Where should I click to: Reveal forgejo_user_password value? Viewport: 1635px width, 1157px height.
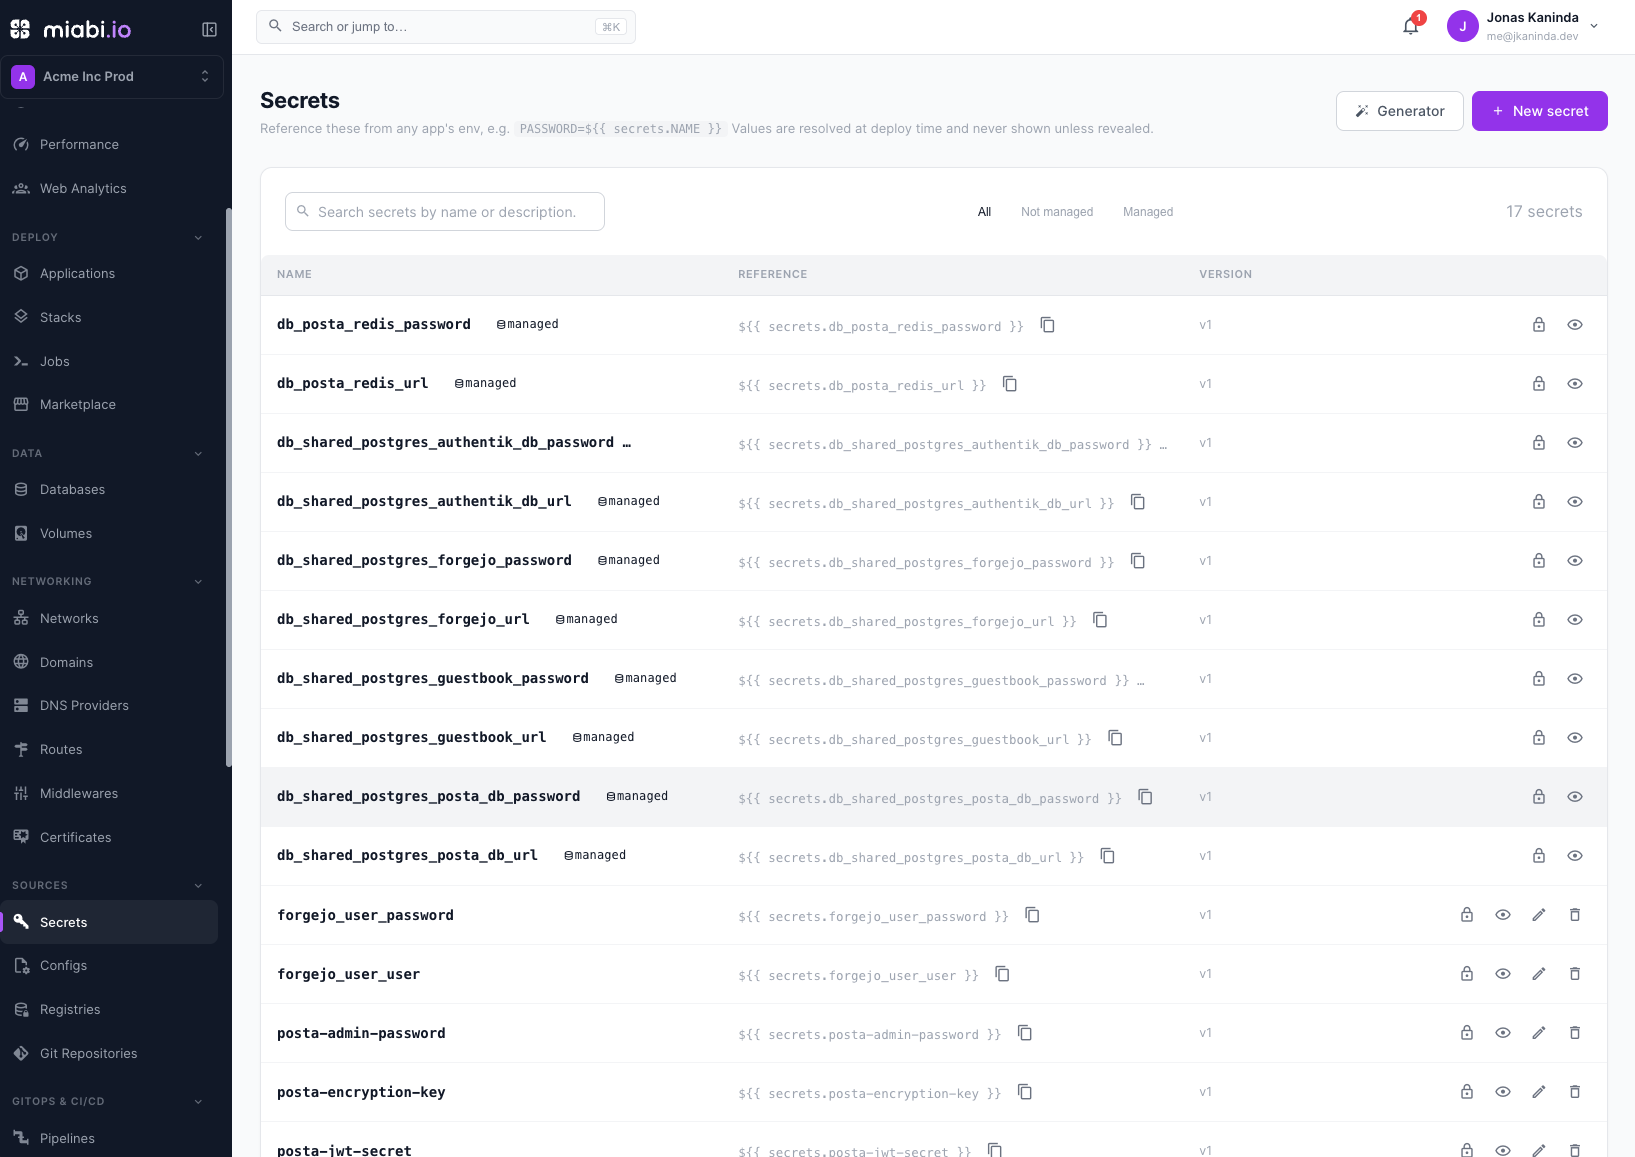pos(1503,915)
